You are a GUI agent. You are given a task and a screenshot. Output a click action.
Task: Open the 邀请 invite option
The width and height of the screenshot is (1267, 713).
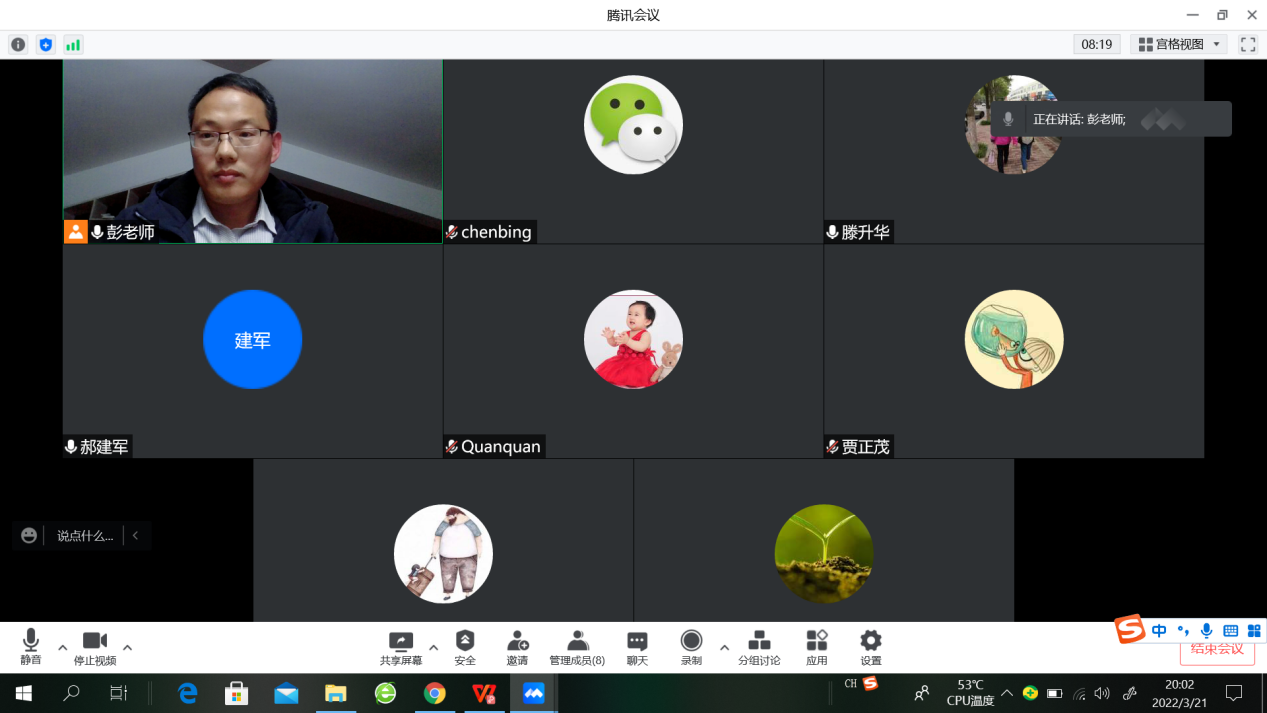(517, 648)
